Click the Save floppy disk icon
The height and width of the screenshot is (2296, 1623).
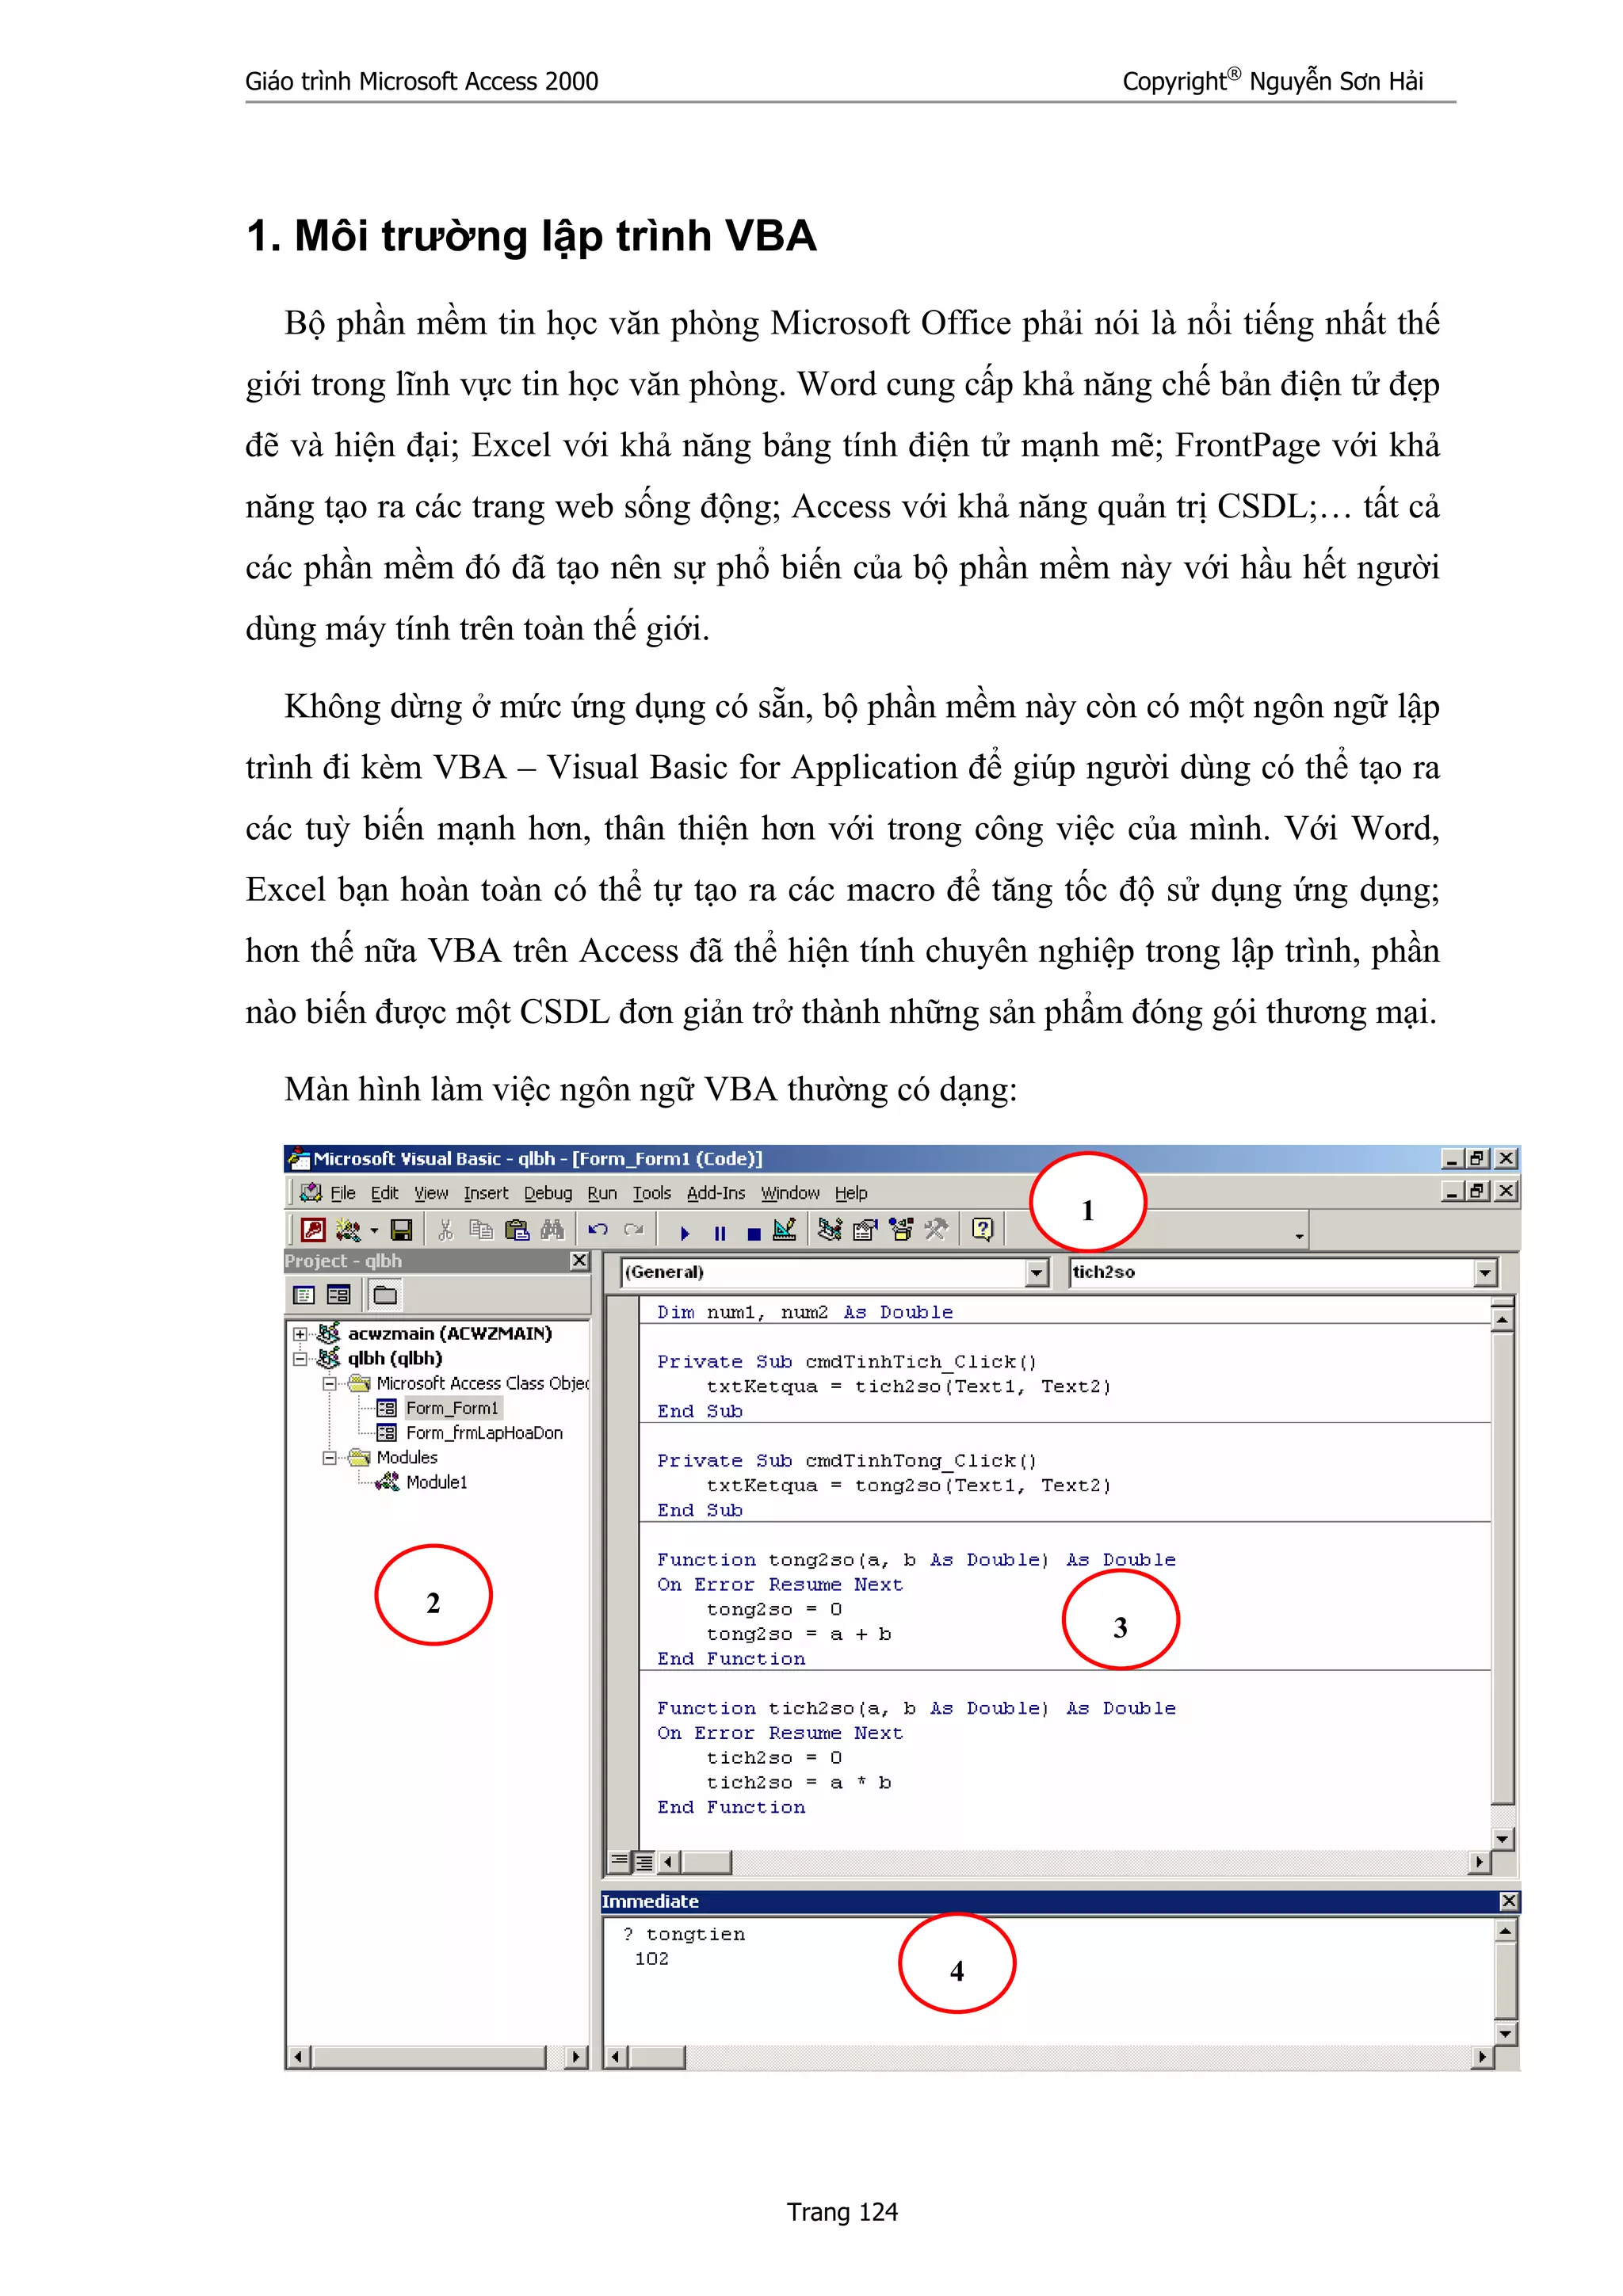401,1230
